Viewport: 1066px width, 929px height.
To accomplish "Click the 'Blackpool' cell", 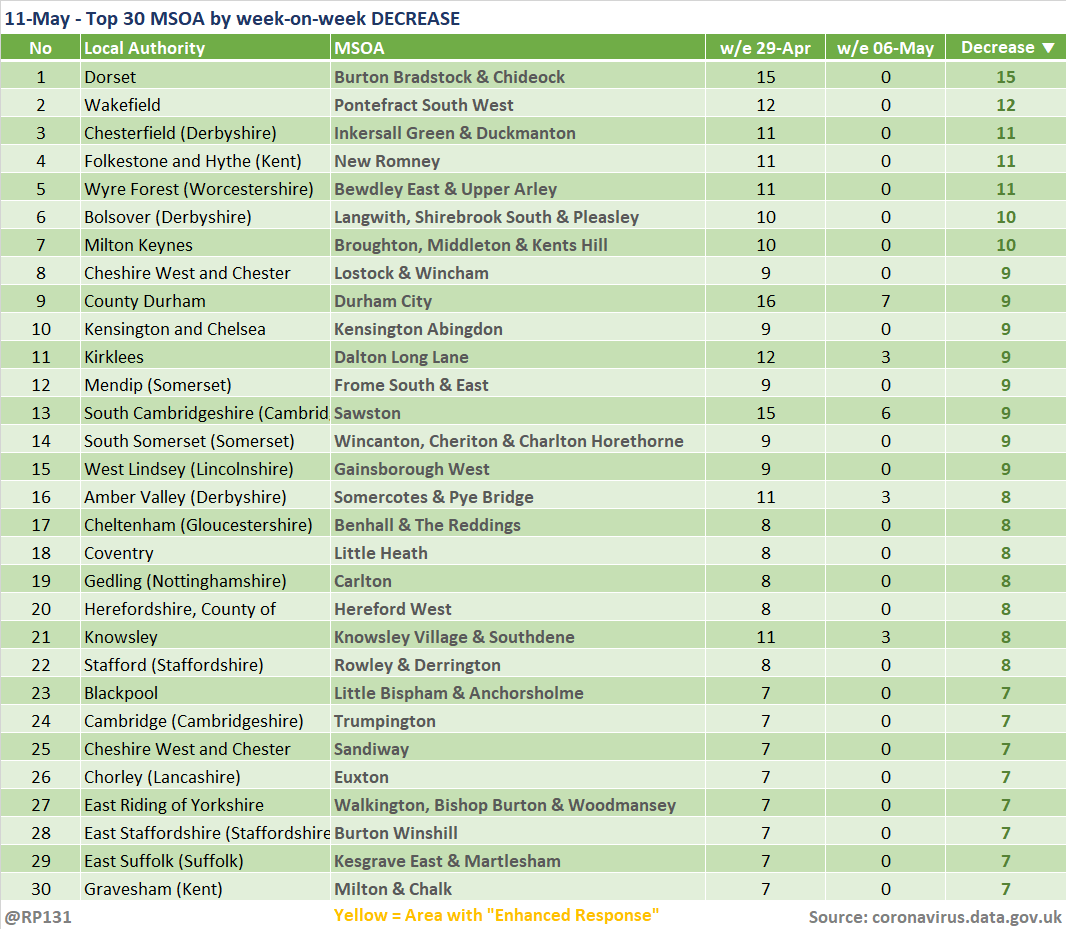I will (x=205, y=693).
